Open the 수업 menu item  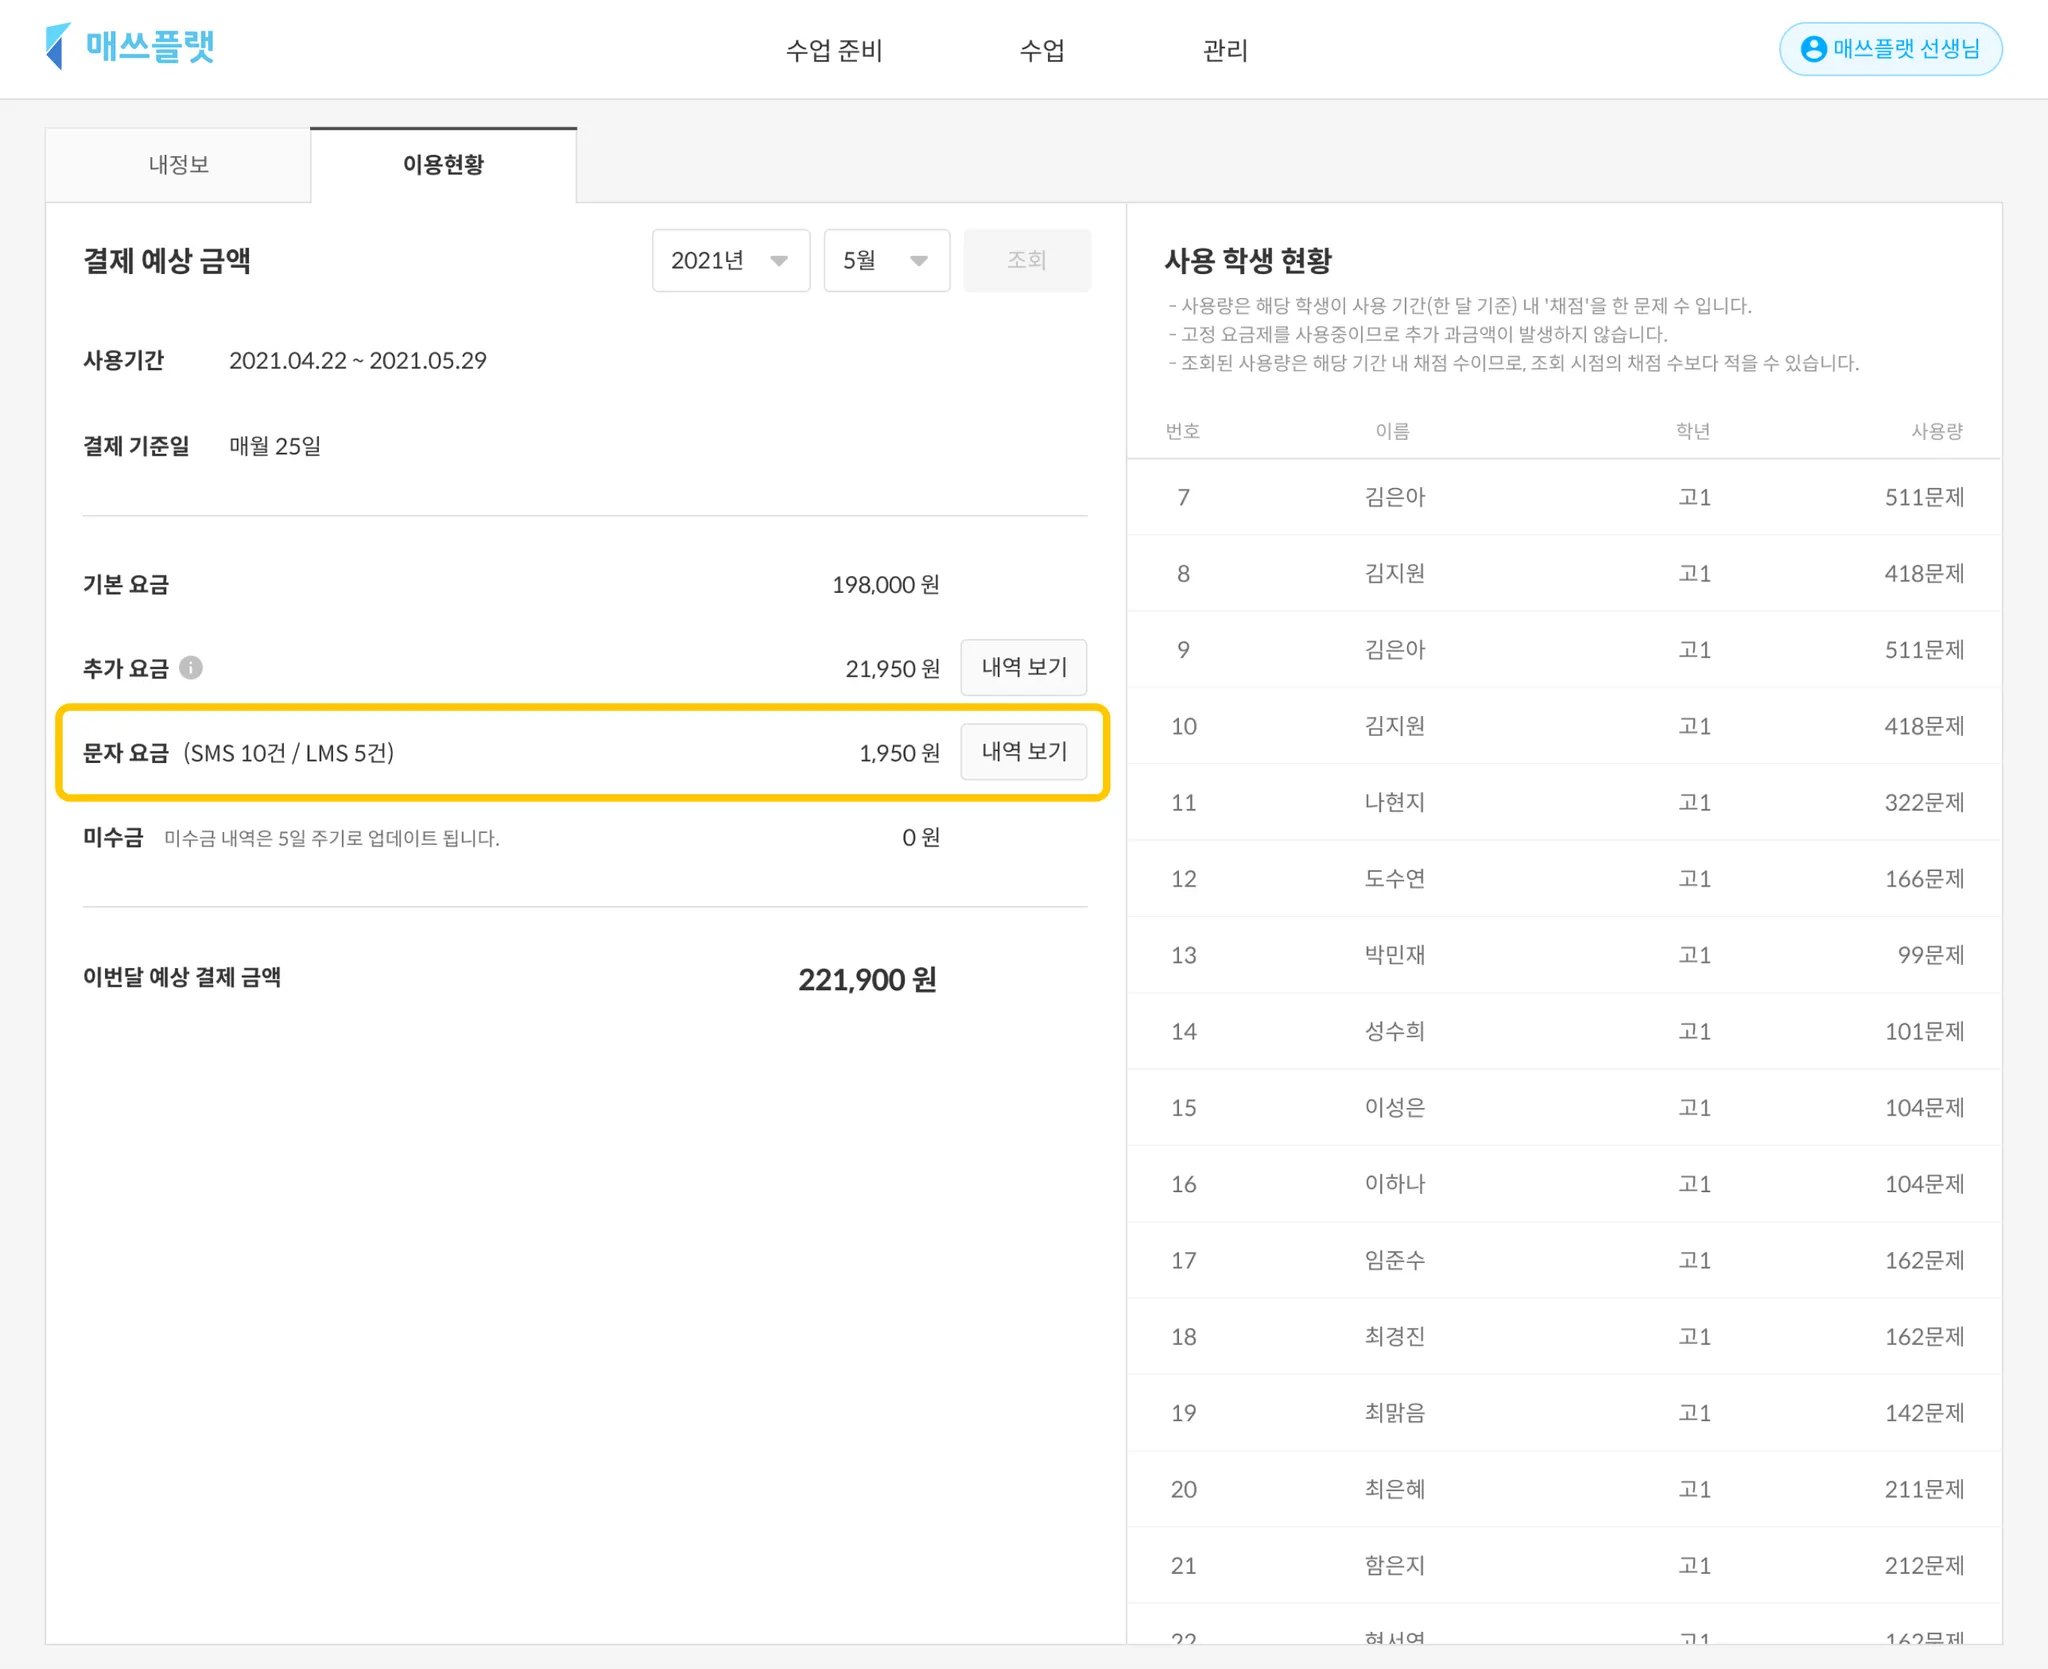(x=1041, y=50)
